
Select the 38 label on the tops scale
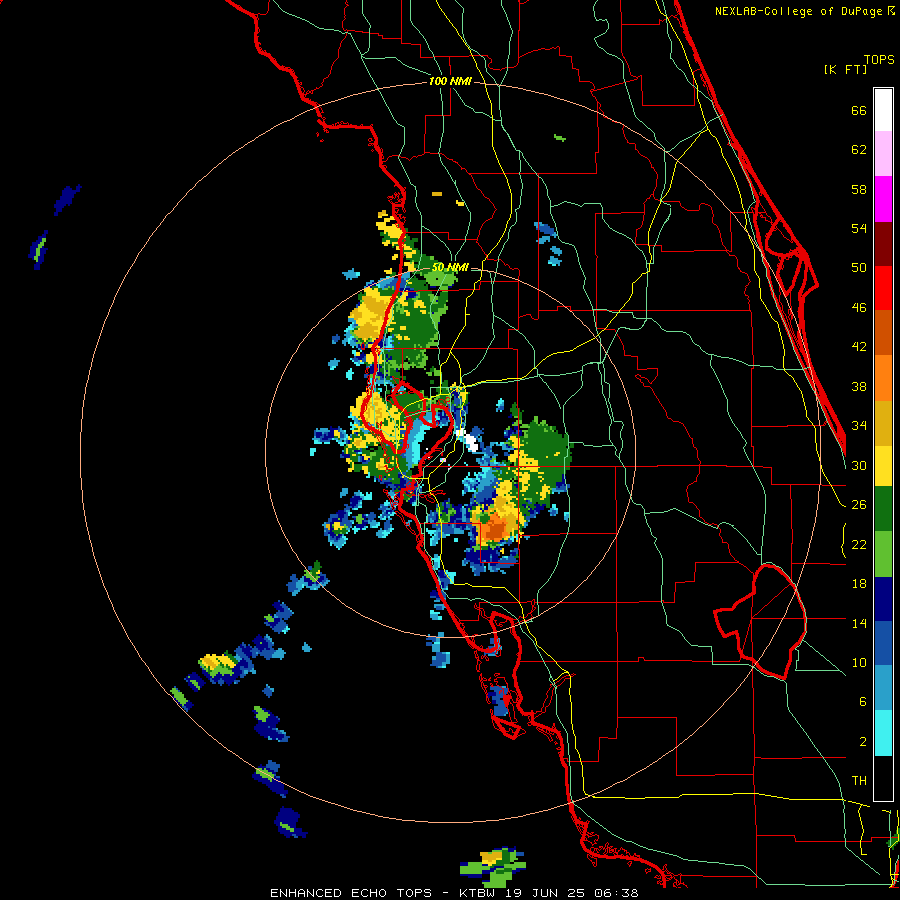click(859, 387)
